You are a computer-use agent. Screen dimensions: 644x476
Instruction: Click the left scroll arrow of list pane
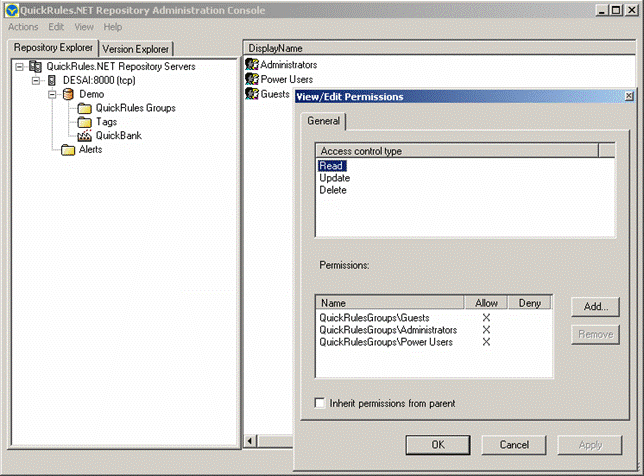point(250,441)
